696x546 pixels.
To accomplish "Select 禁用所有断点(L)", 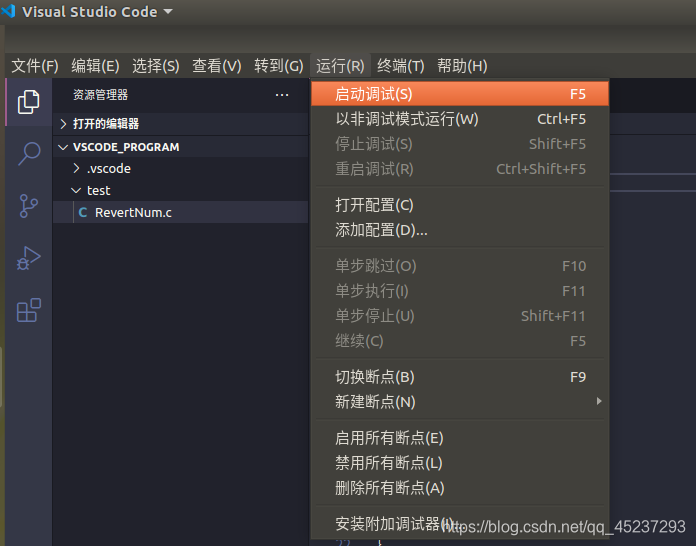I will click(460, 463).
